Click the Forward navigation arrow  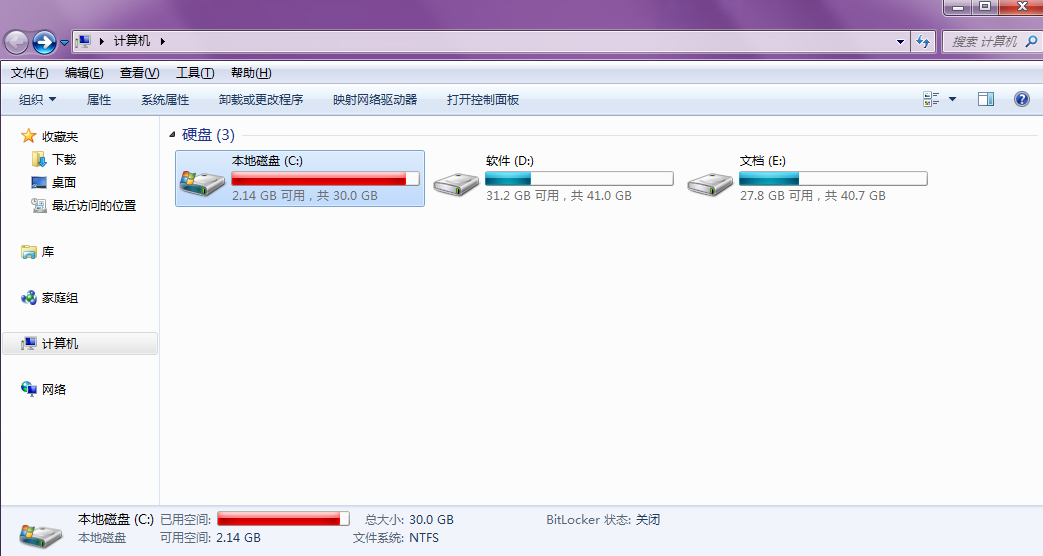(x=45, y=43)
